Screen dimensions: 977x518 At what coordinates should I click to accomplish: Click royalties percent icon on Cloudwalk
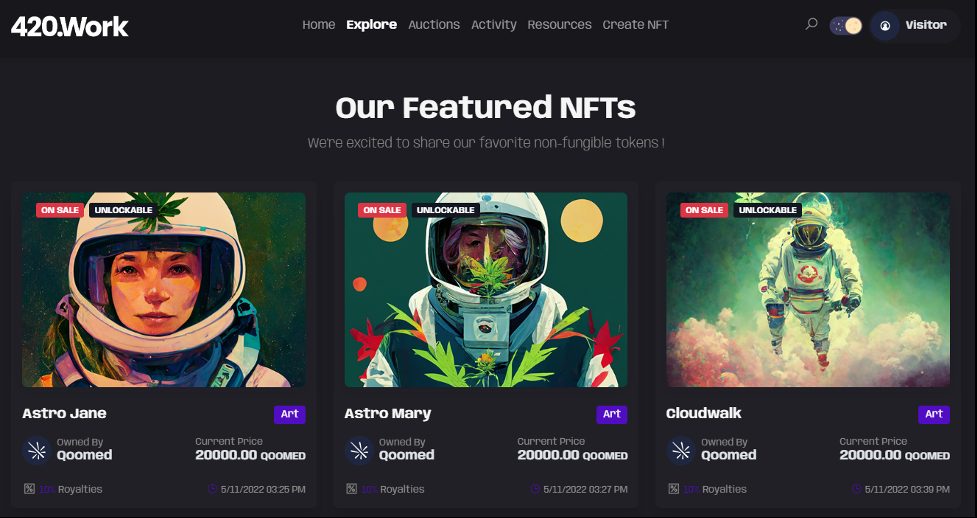pyautogui.click(x=674, y=489)
